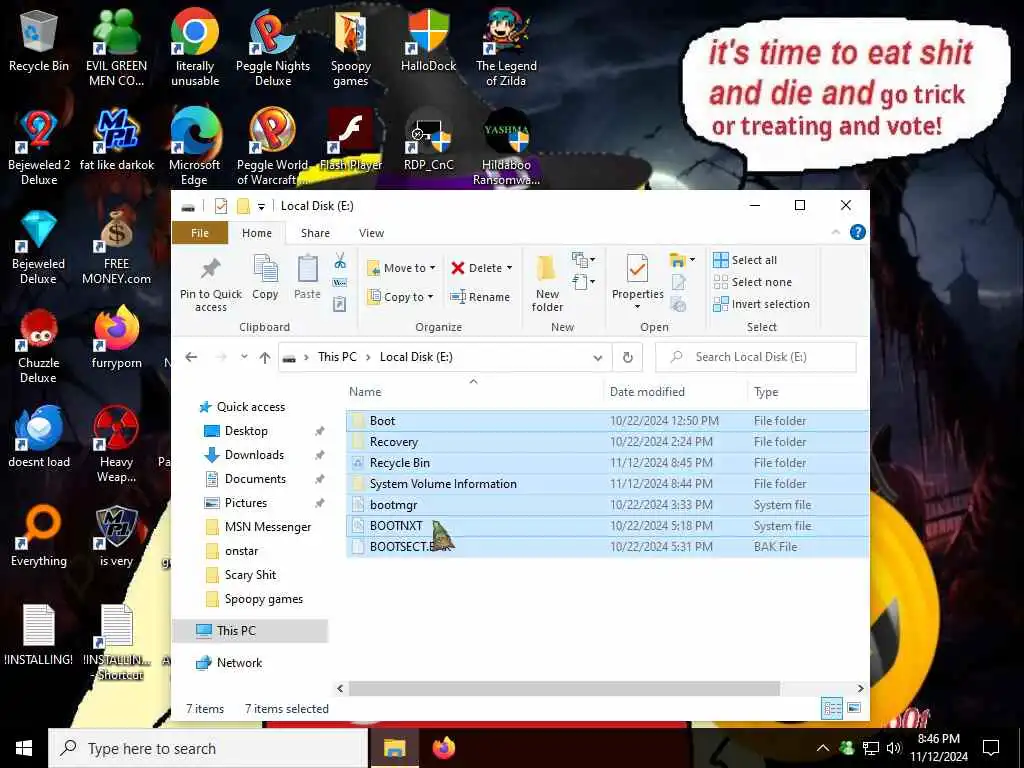
Task: Click This PC in the address breadcrumb
Action: (337, 357)
